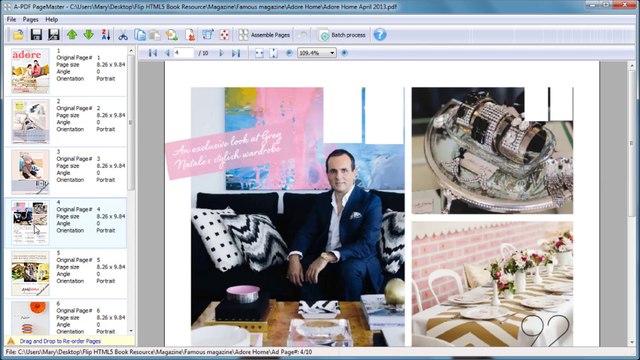Open help with blue question mark
The image size is (640, 360).
click(380, 35)
